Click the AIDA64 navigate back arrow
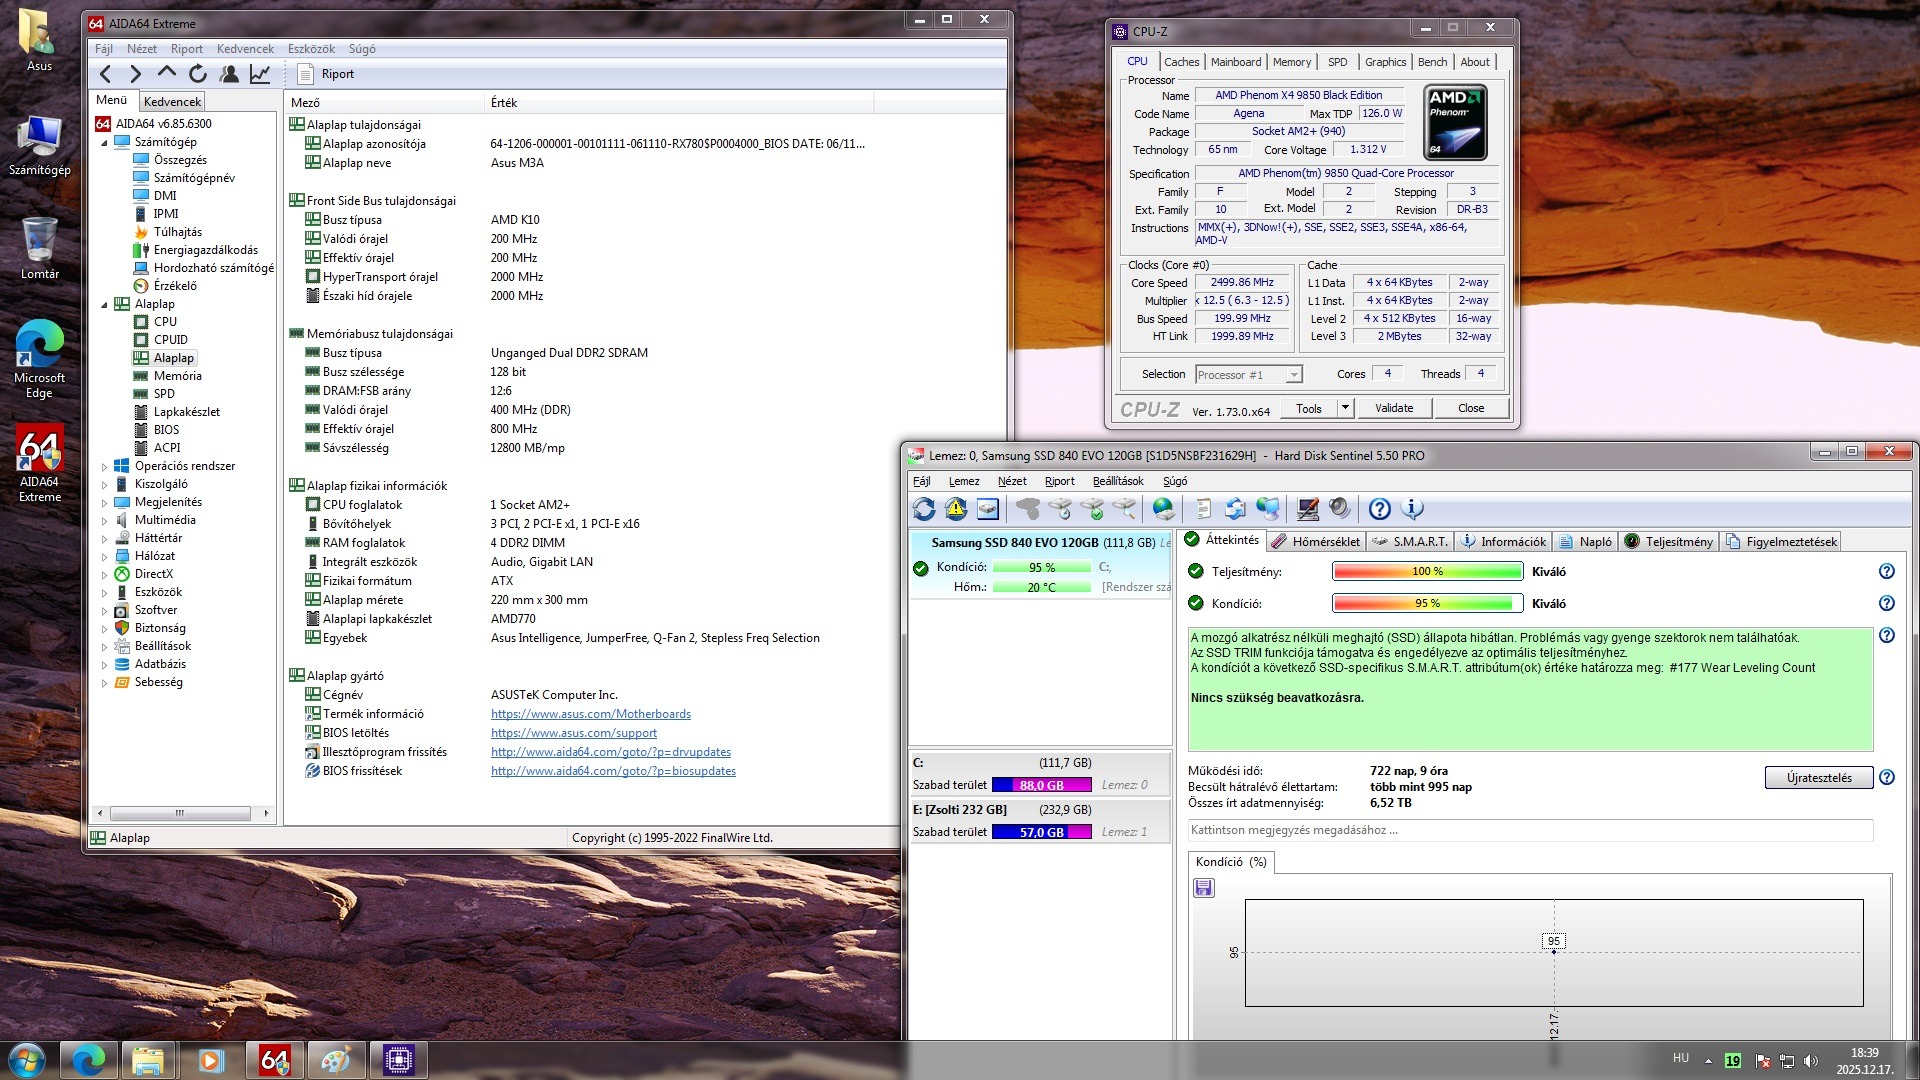 pyautogui.click(x=106, y=74)
